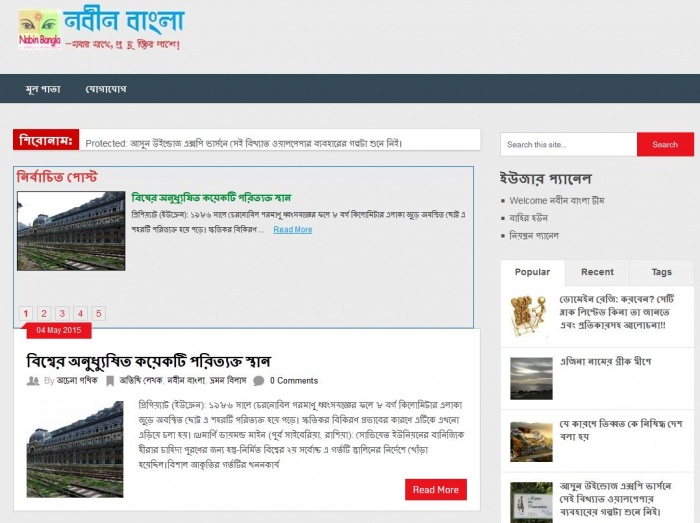The width and height of the screenshot is (700, 523).
Task: Click the Protected headline in the শিরোনাম ticker
Action: pyautogui.click(x=244, y=143)
